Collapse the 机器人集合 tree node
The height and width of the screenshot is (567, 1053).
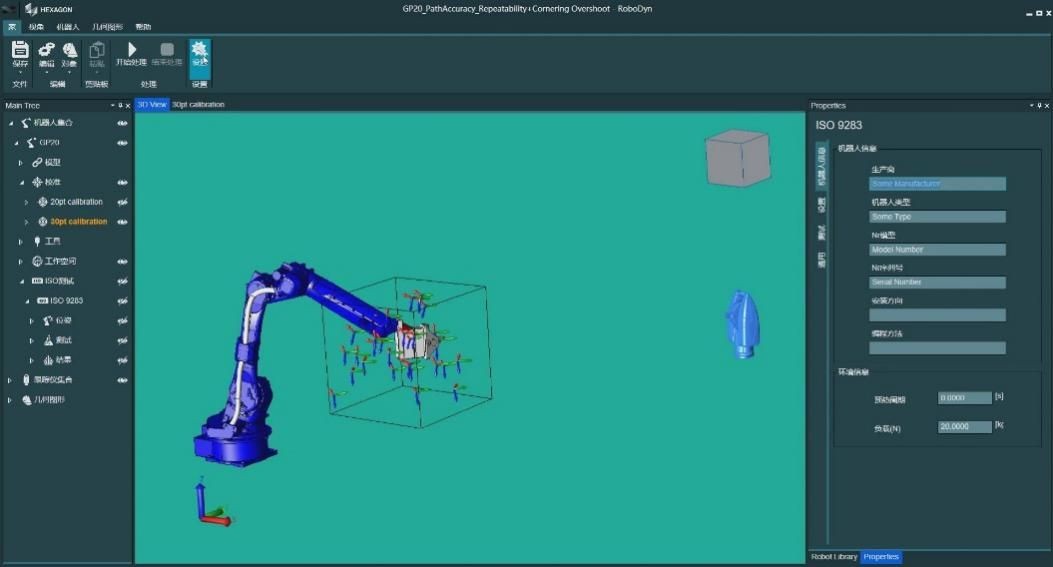tap(11, 123)
